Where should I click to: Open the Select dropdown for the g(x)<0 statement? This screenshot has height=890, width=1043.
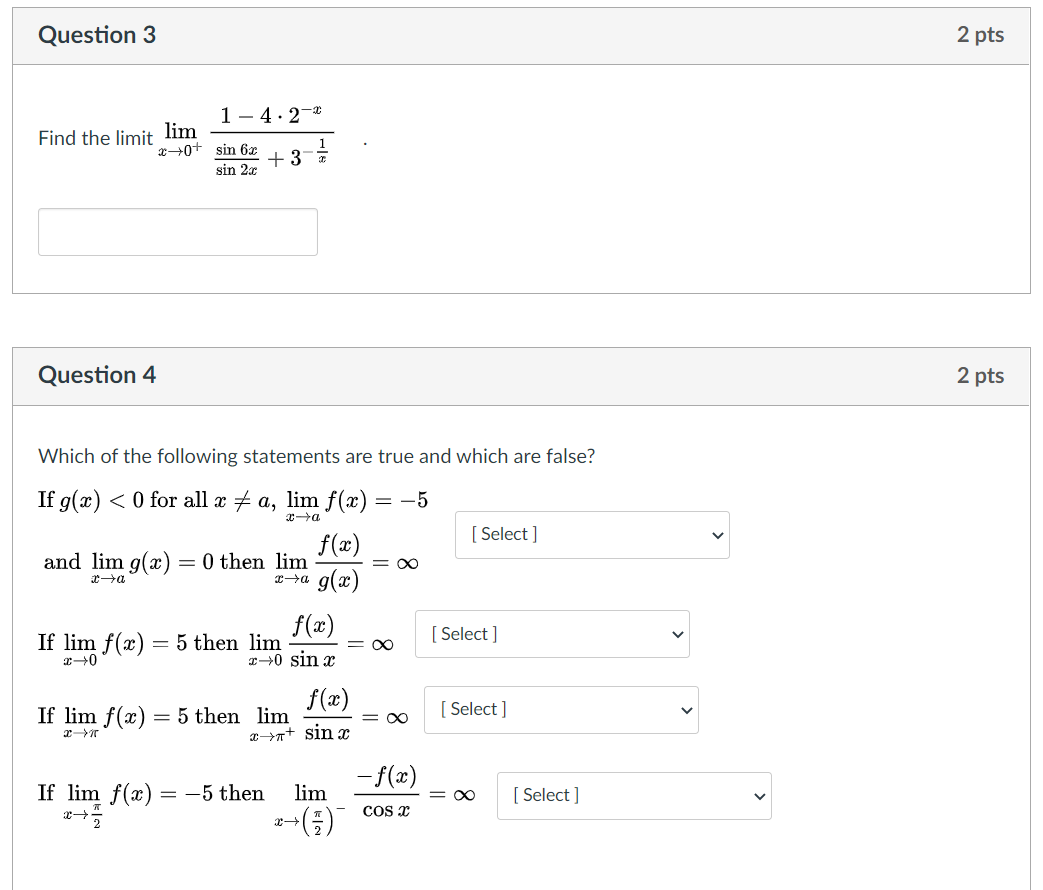coord(592,535)
